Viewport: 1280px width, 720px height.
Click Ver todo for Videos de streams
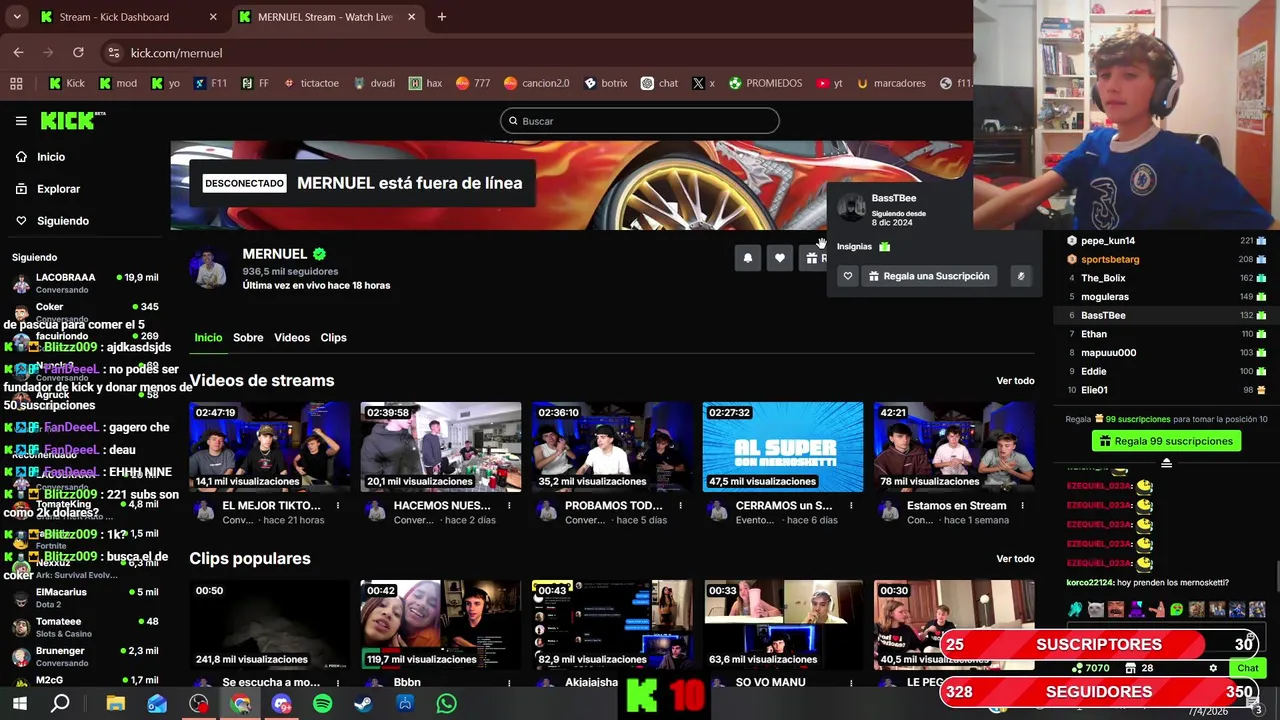click(1015, 381)
